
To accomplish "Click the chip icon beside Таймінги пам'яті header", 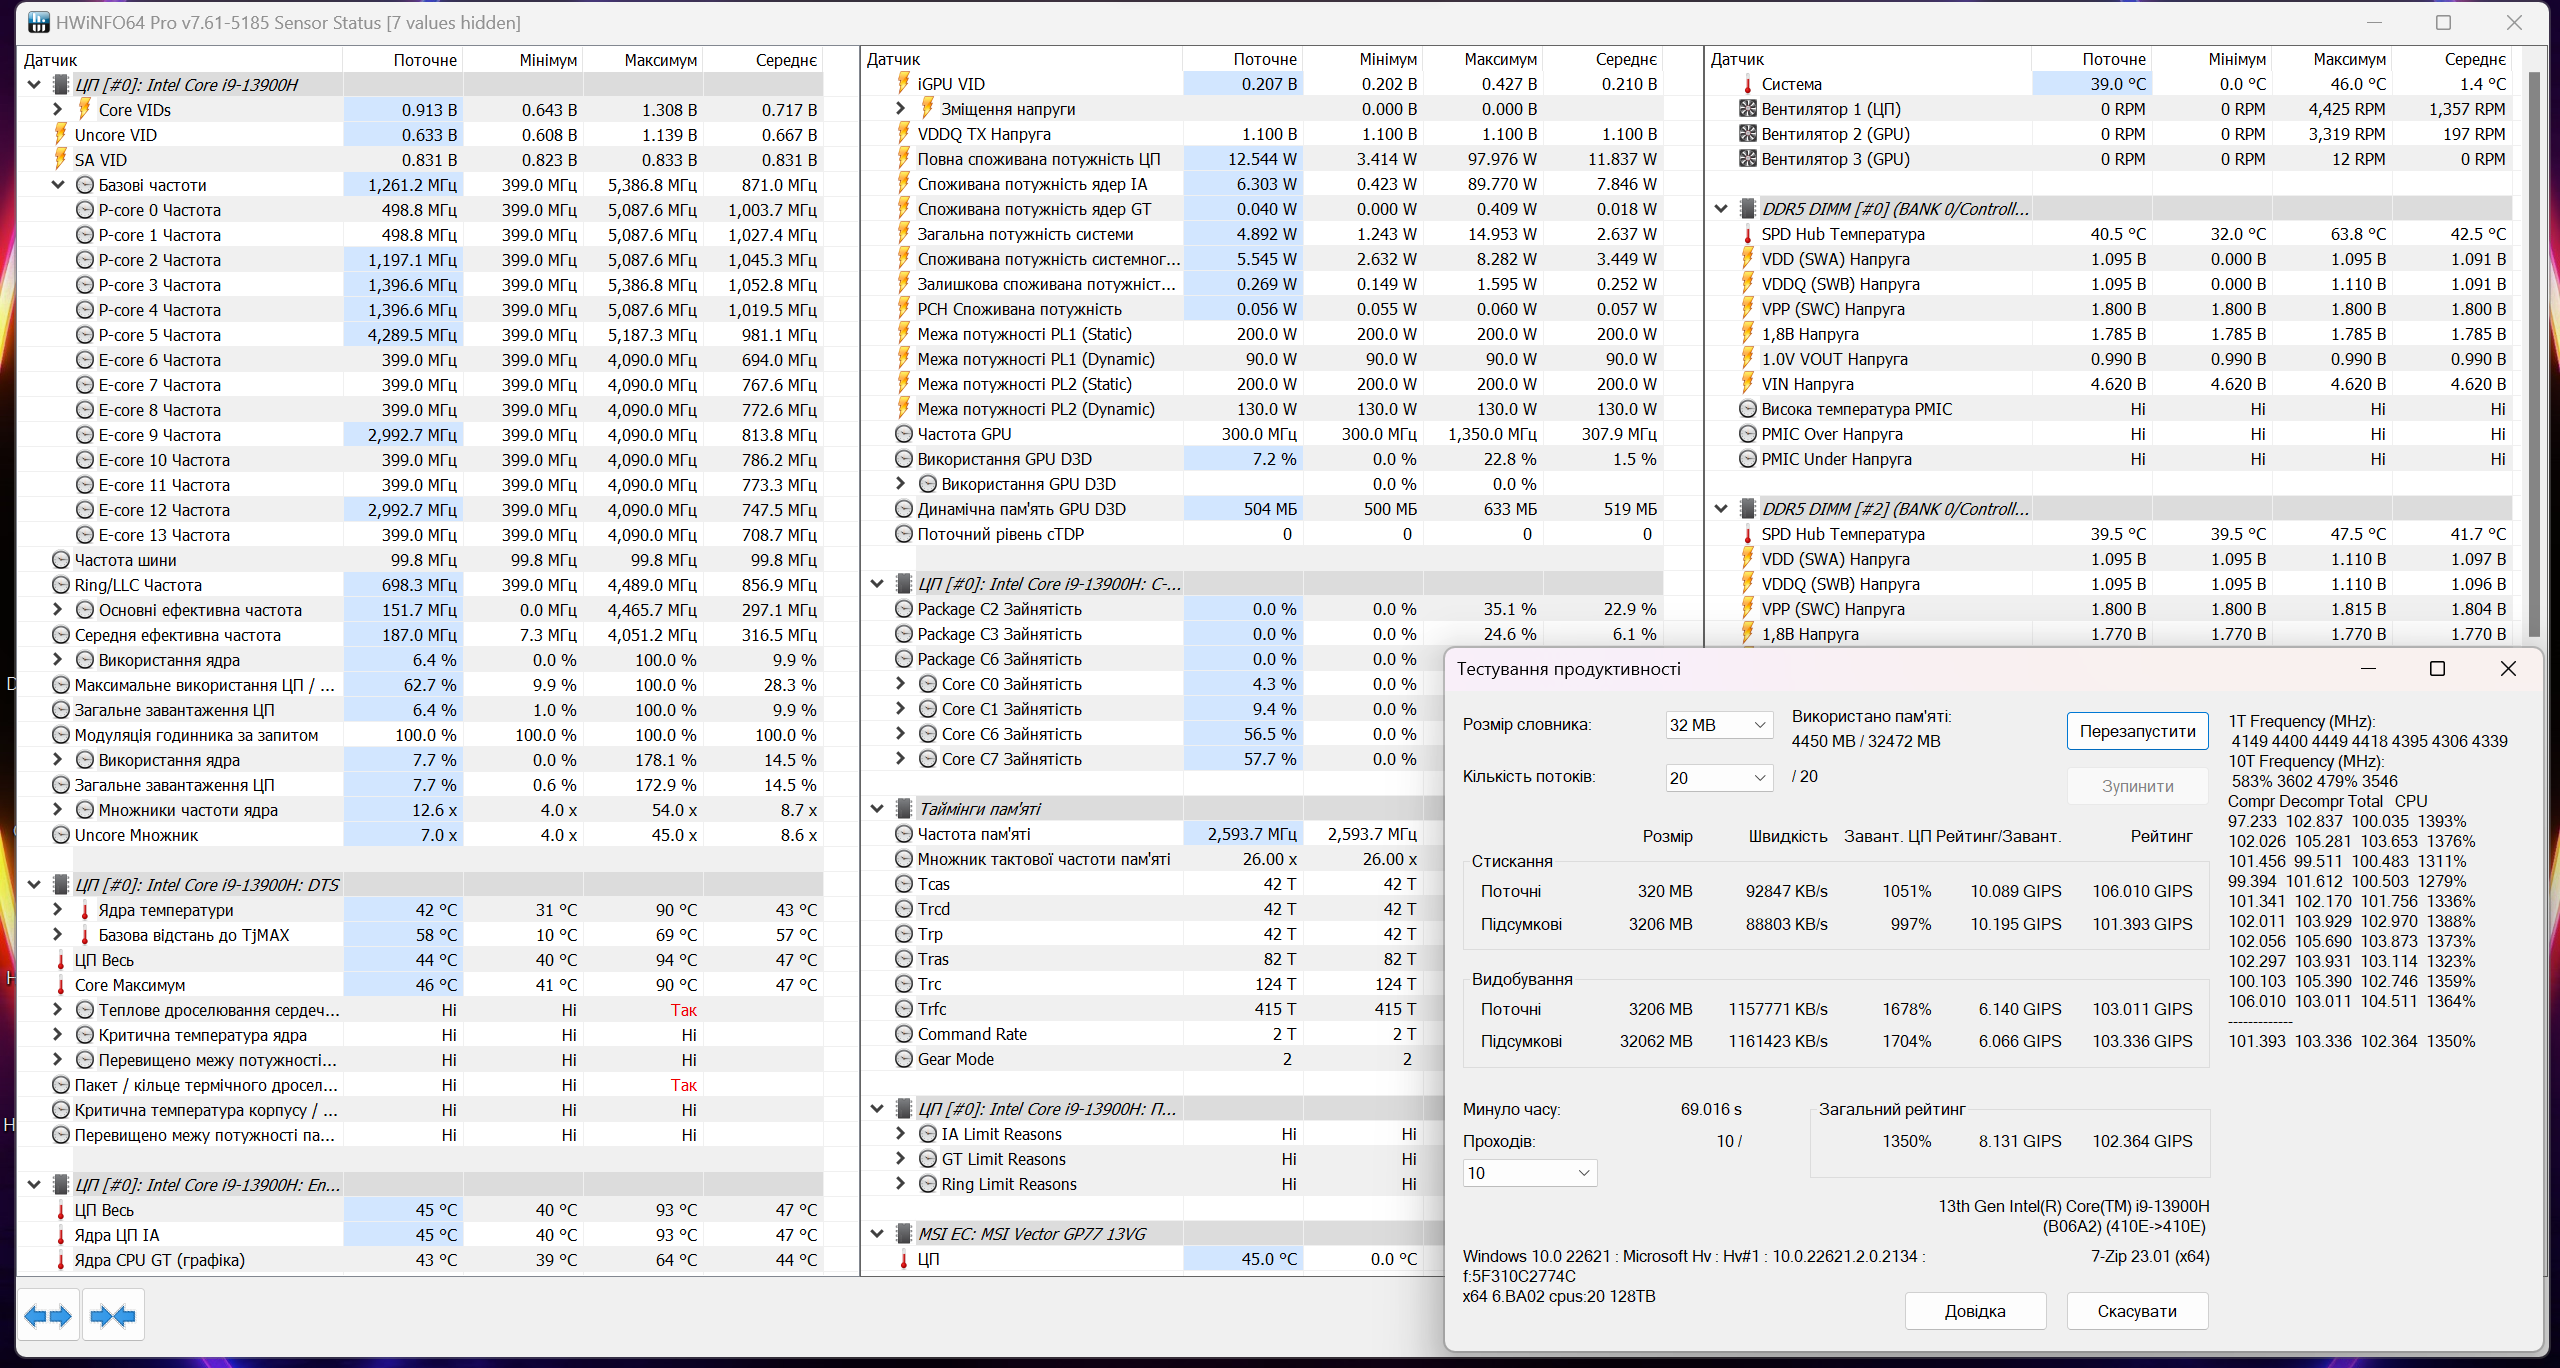I will tap(903, 809).
